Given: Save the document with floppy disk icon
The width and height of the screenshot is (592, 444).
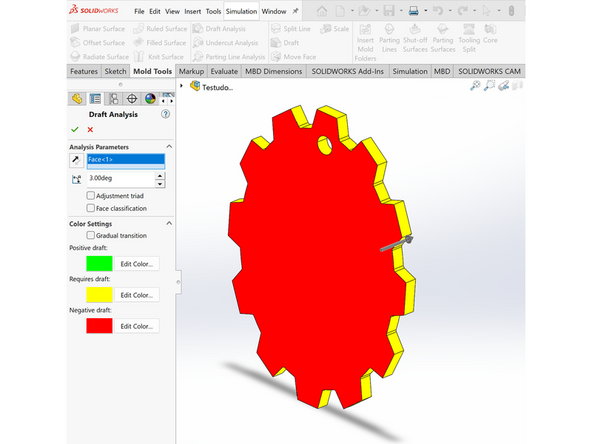Looking at the screenshot, I should pos(389,11).
